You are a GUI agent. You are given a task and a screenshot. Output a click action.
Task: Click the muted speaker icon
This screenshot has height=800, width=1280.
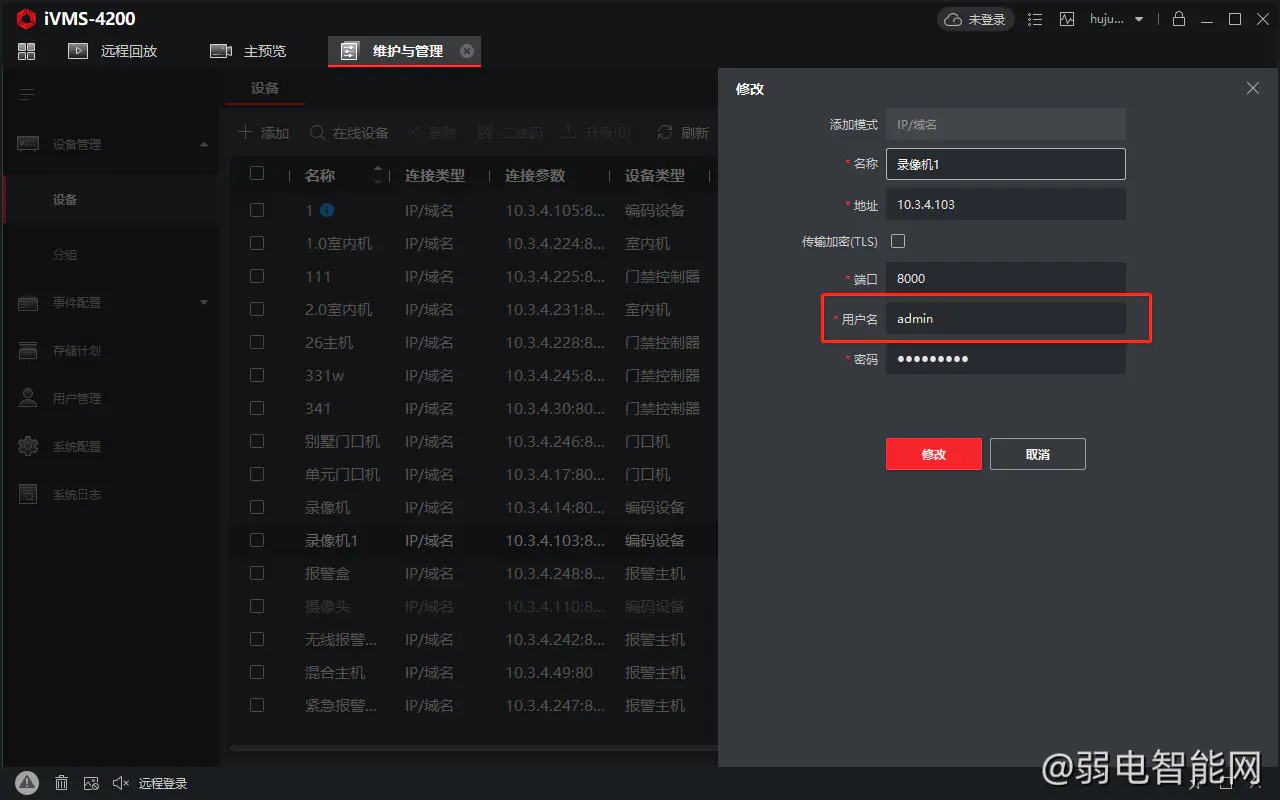point(121,783)
